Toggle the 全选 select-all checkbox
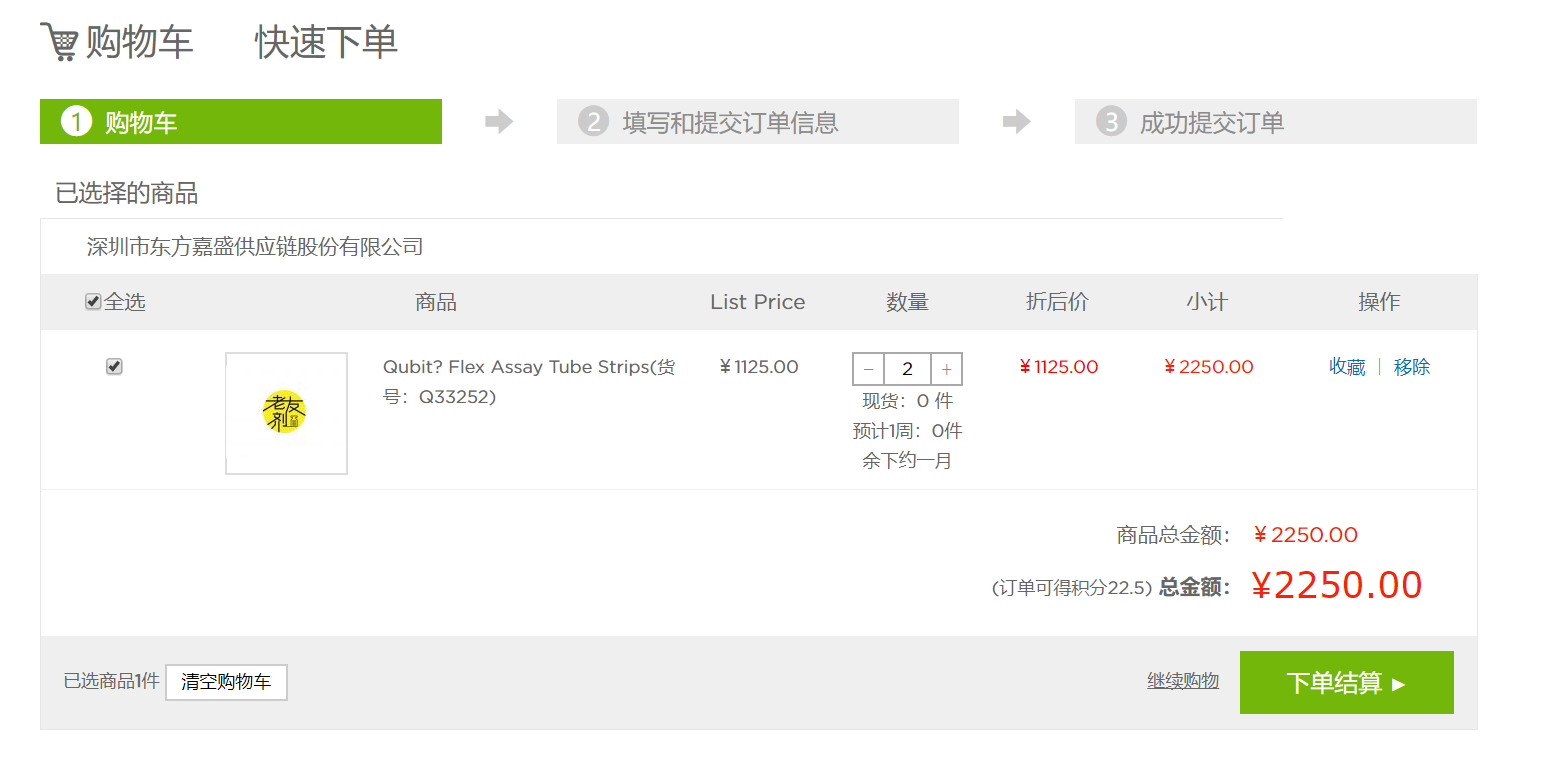Image resolution: width=1548 pixels, height=758 pixels. 93,302
